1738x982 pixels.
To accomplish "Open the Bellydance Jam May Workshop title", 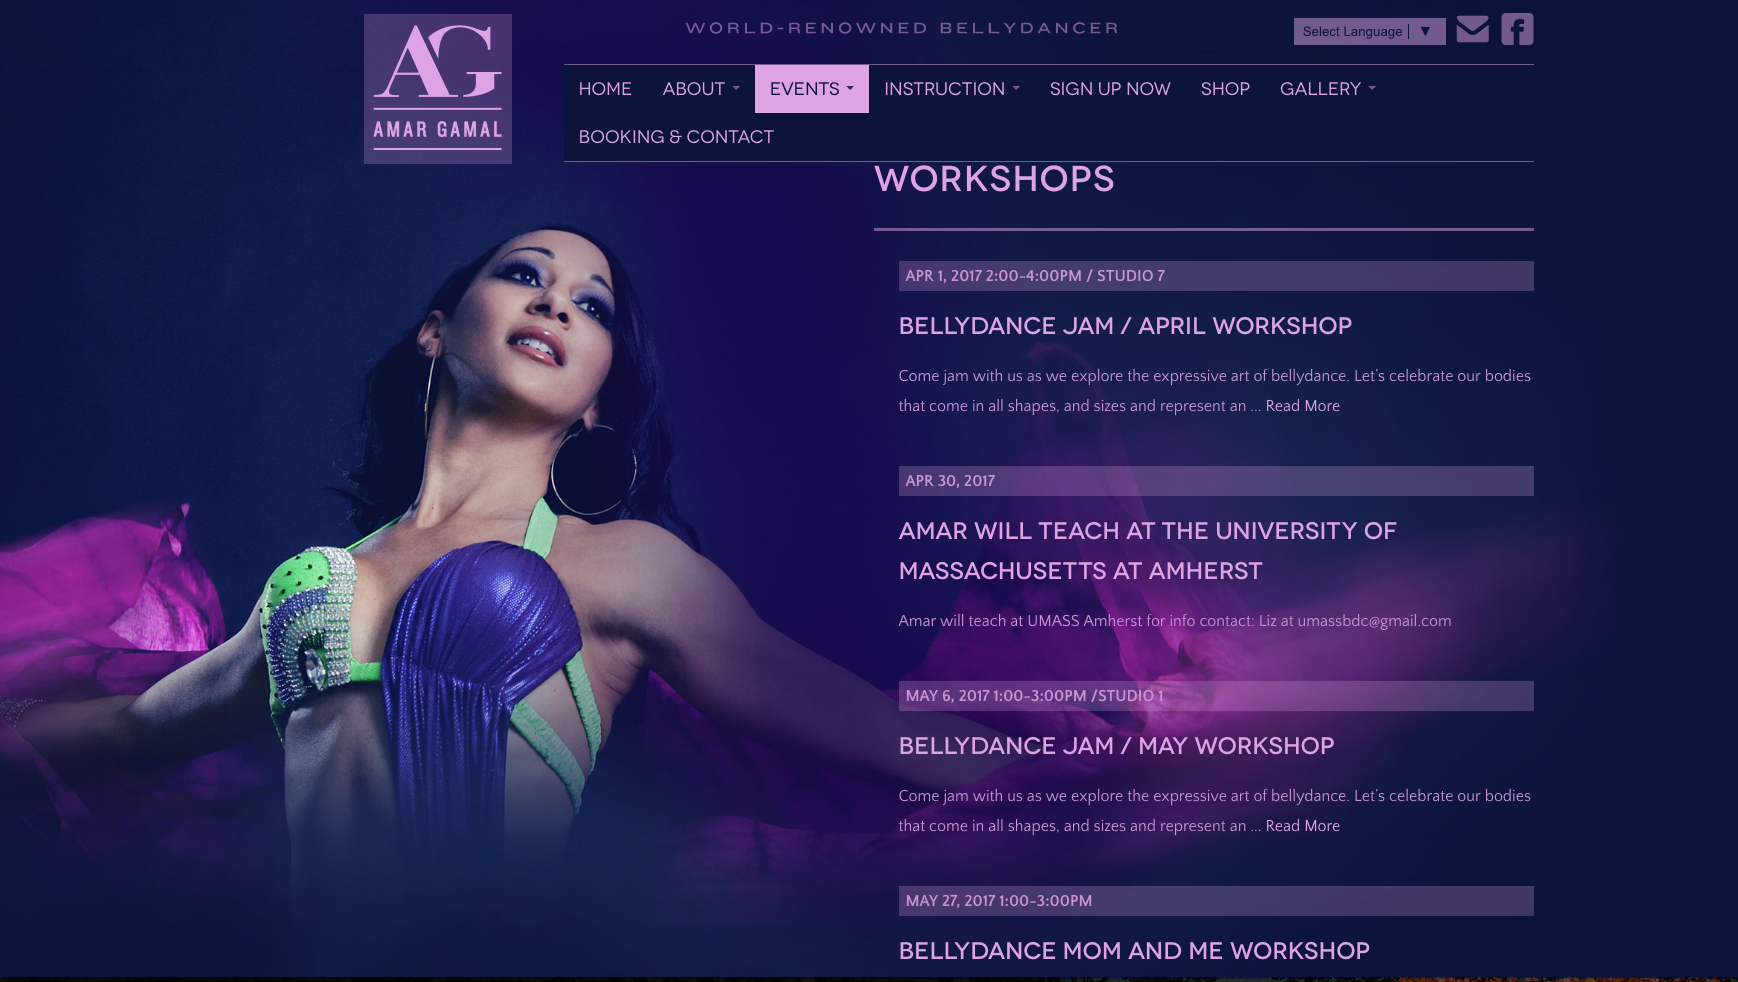I will coord(1116,746).
